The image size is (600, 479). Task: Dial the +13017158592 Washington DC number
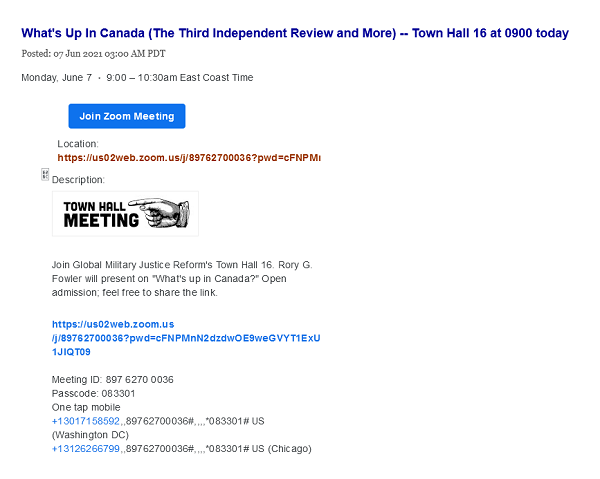(86, 422)
